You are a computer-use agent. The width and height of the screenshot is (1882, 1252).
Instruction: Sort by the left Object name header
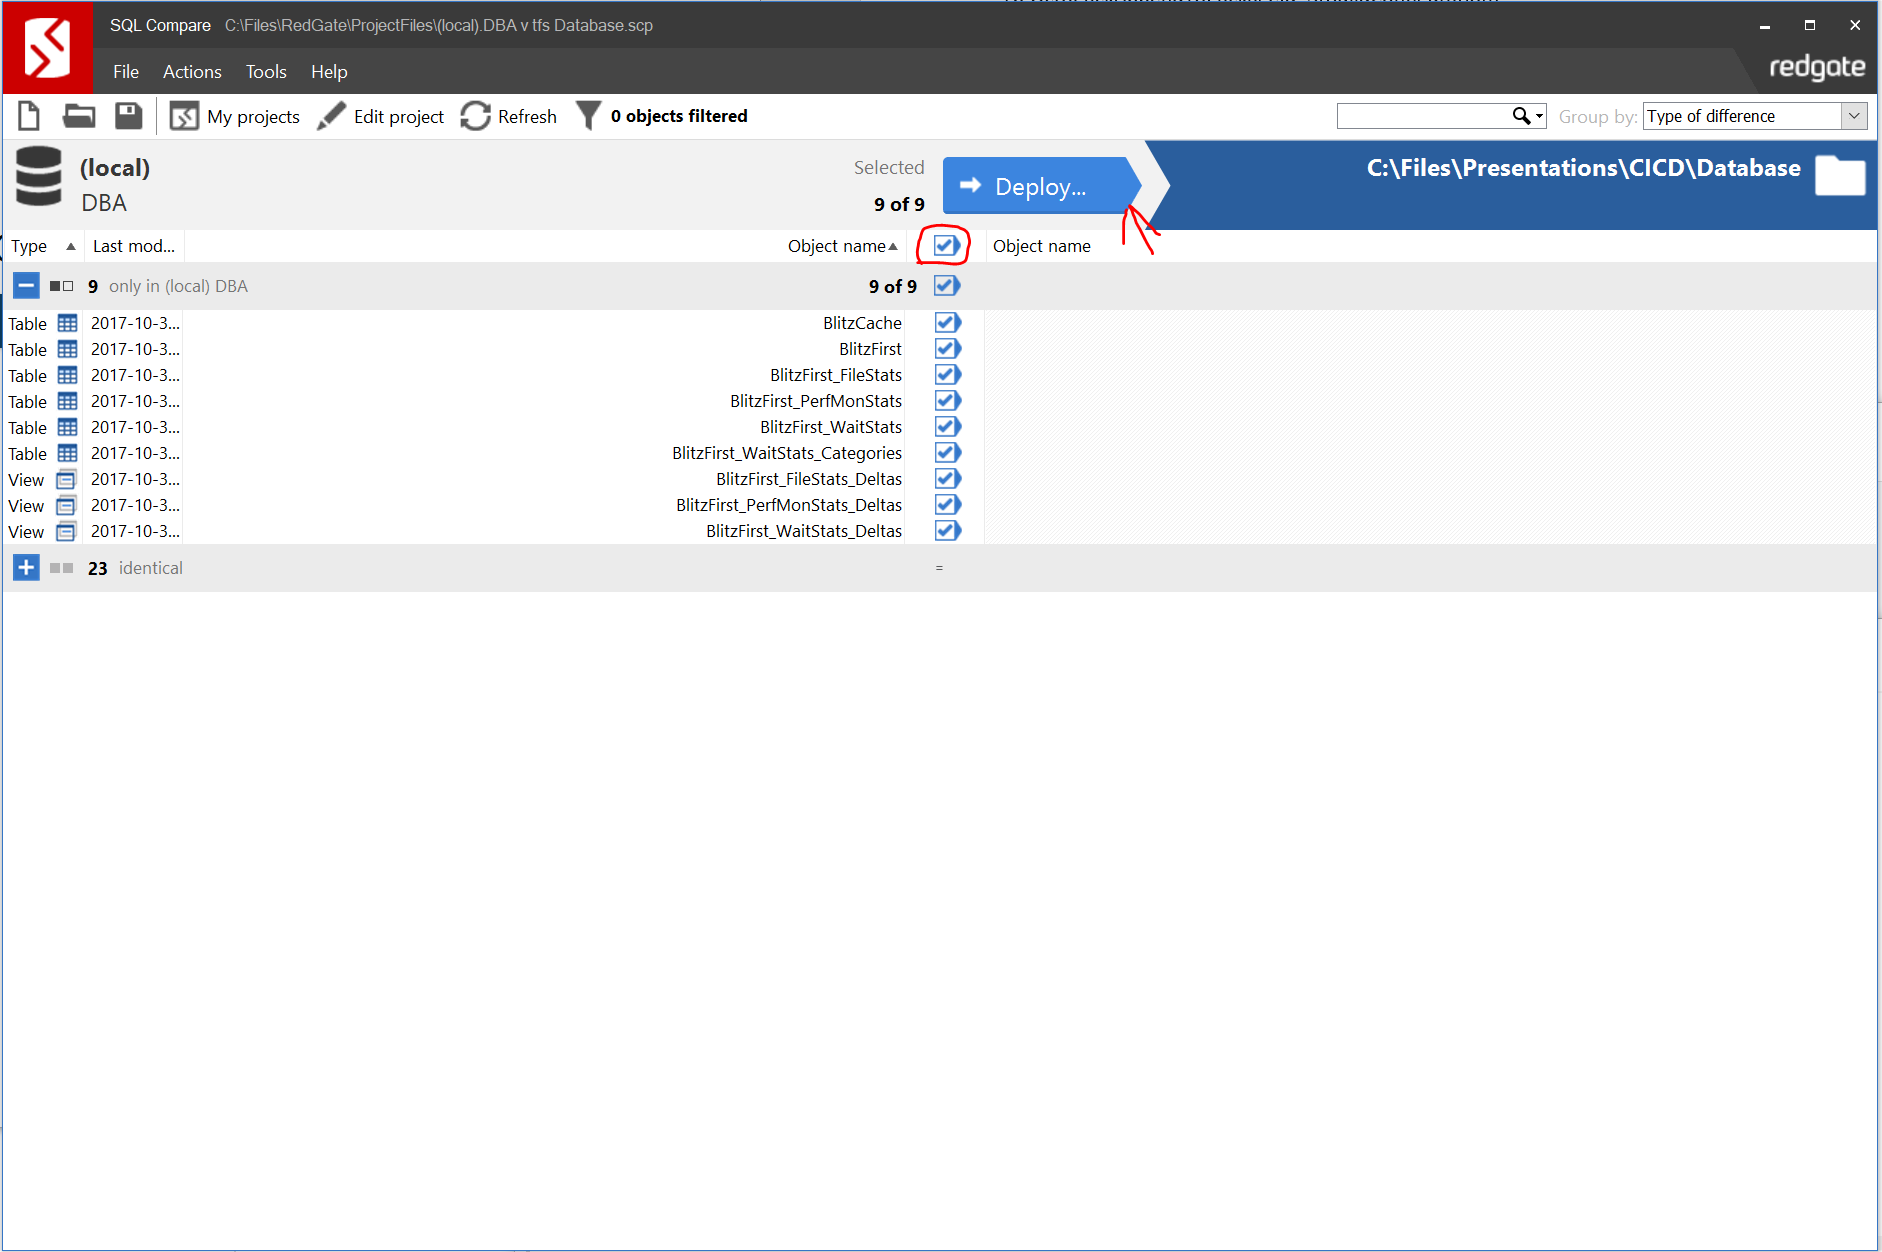(x=836, y=246)
